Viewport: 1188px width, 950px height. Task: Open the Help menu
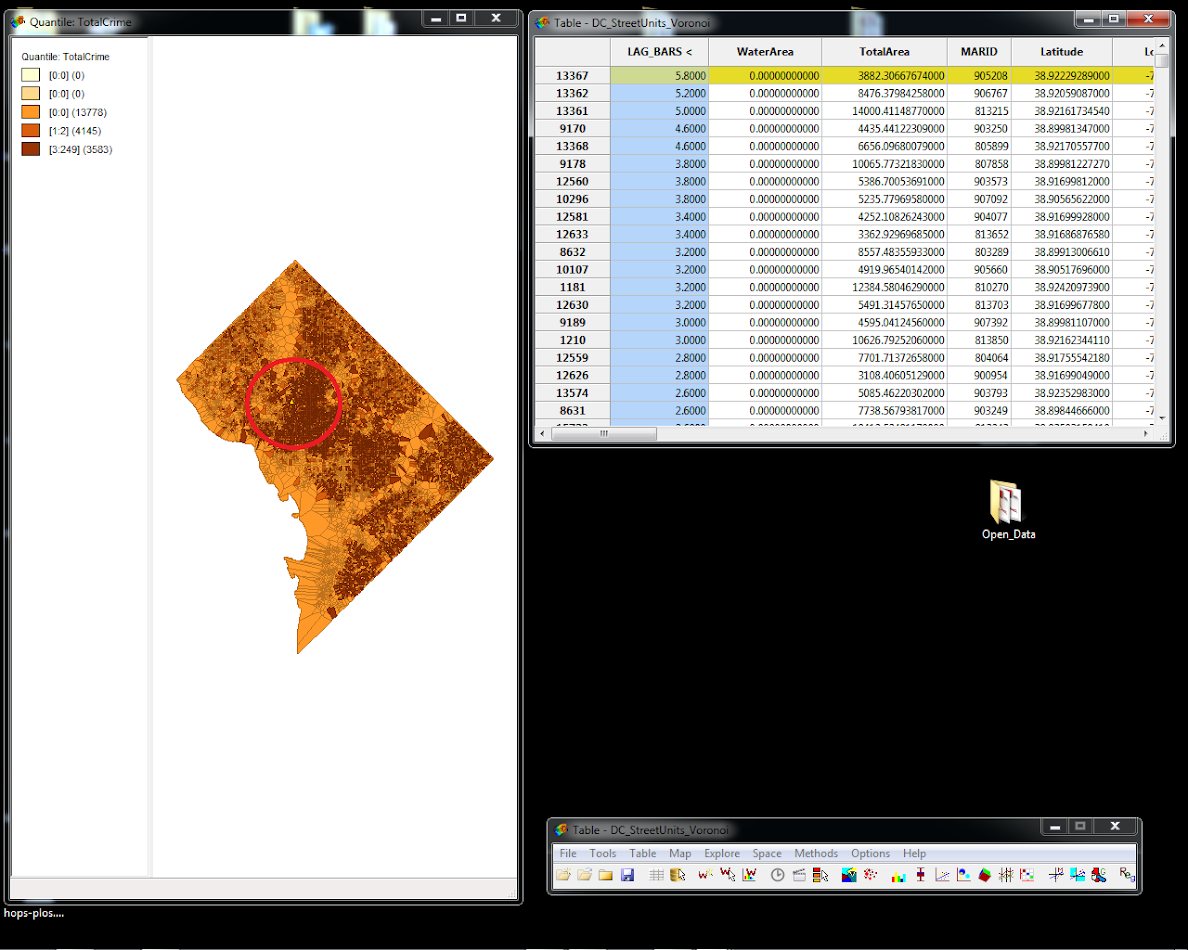coord(914,853)
